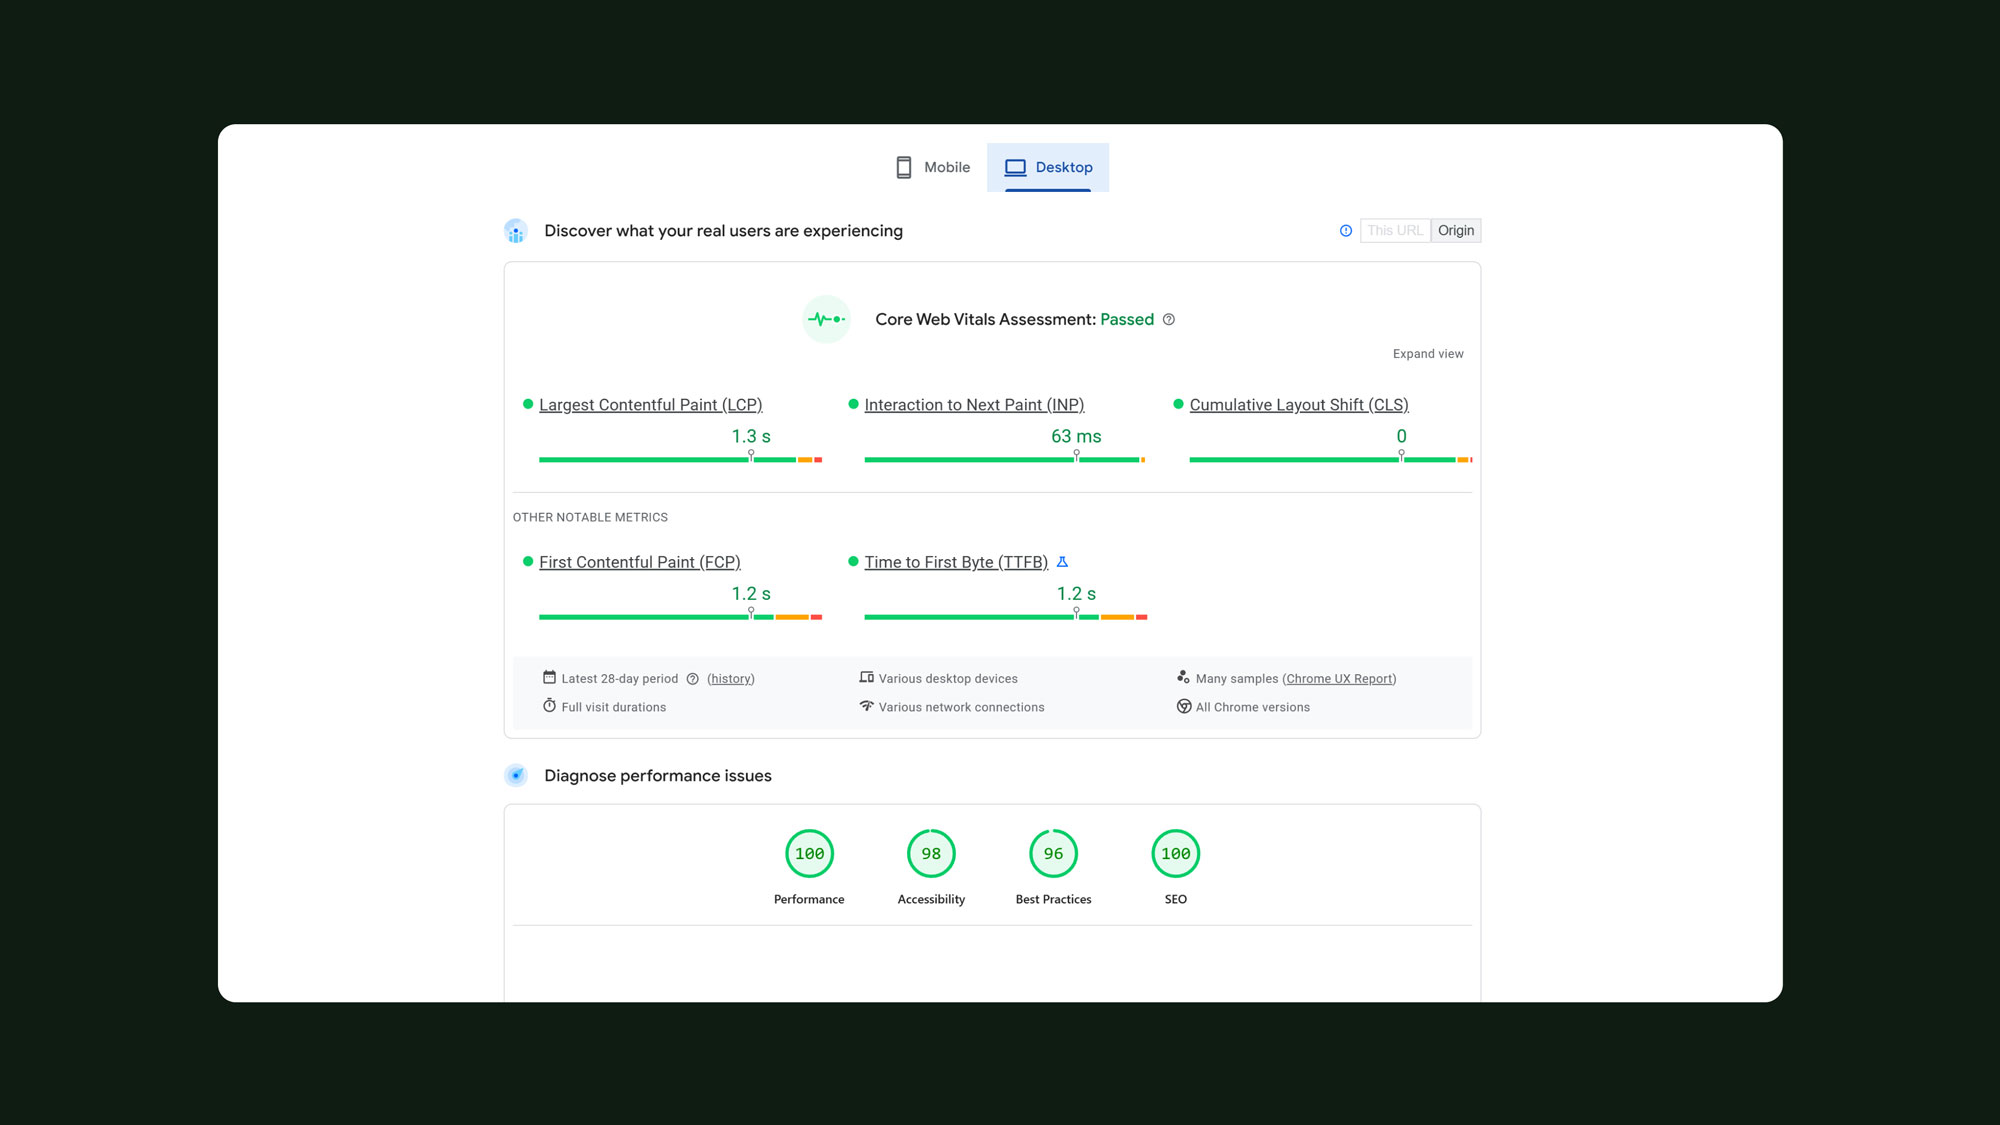This screenshot has width=2000, height=1125.
Task: Open the Chrome UX Report link
Action: point(1339,679)
